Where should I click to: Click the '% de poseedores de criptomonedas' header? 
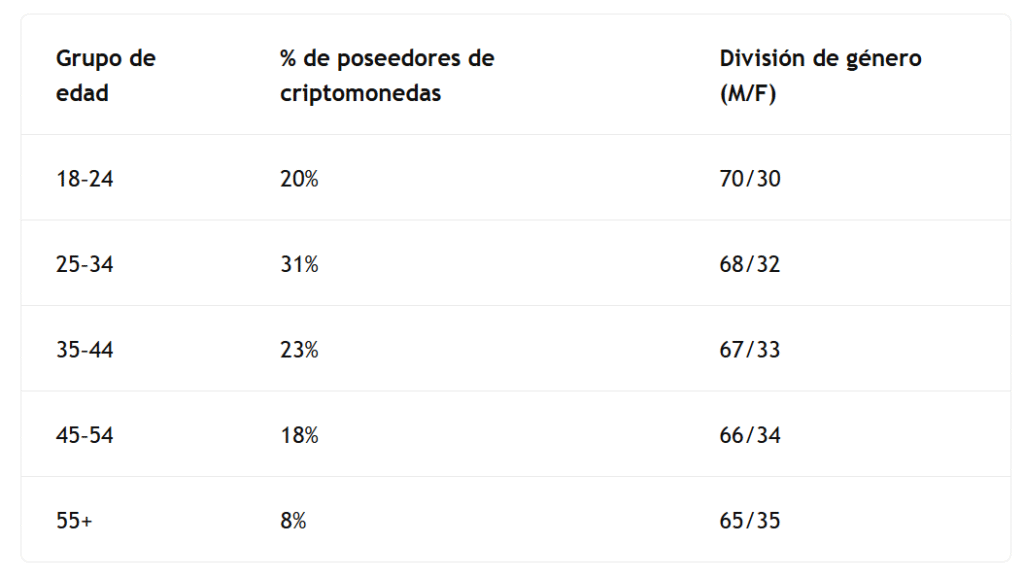387,76
